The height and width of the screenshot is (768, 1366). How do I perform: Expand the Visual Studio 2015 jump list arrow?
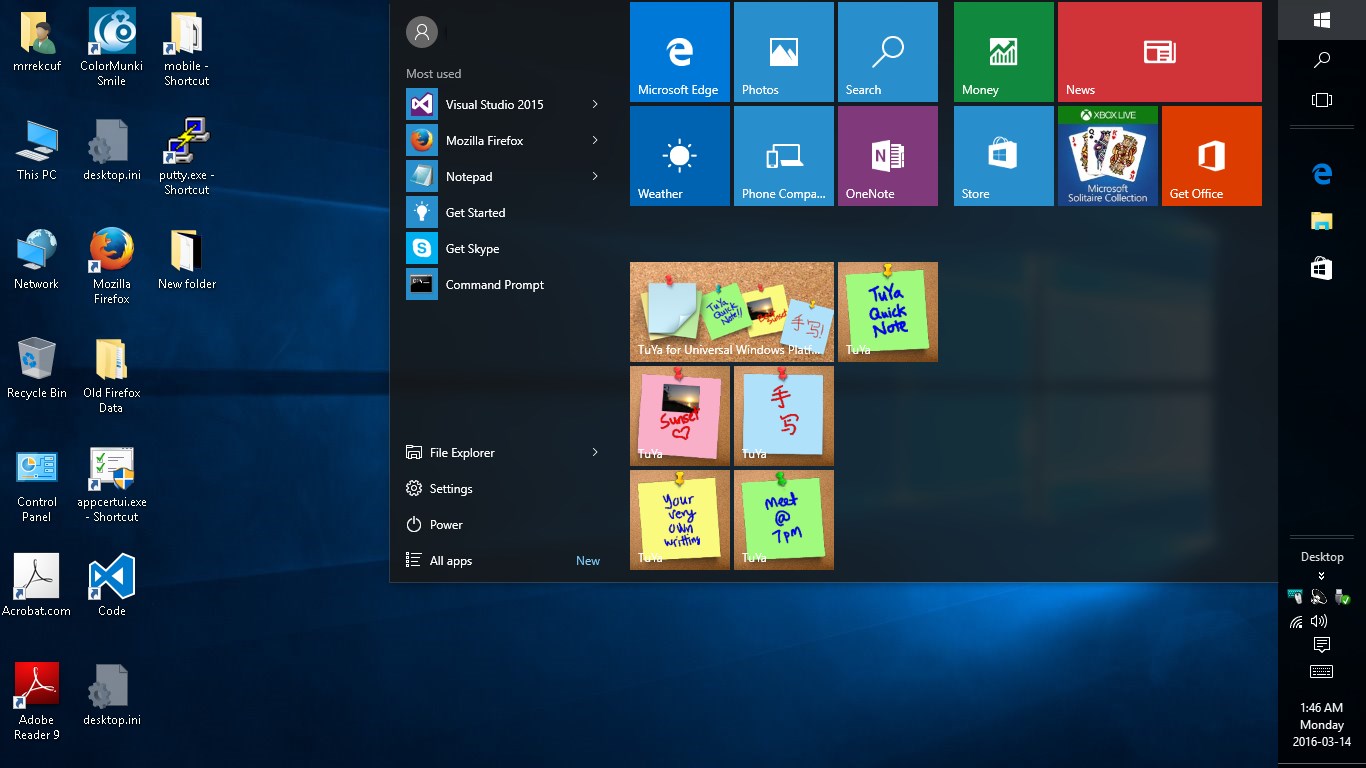coord(595,105)
